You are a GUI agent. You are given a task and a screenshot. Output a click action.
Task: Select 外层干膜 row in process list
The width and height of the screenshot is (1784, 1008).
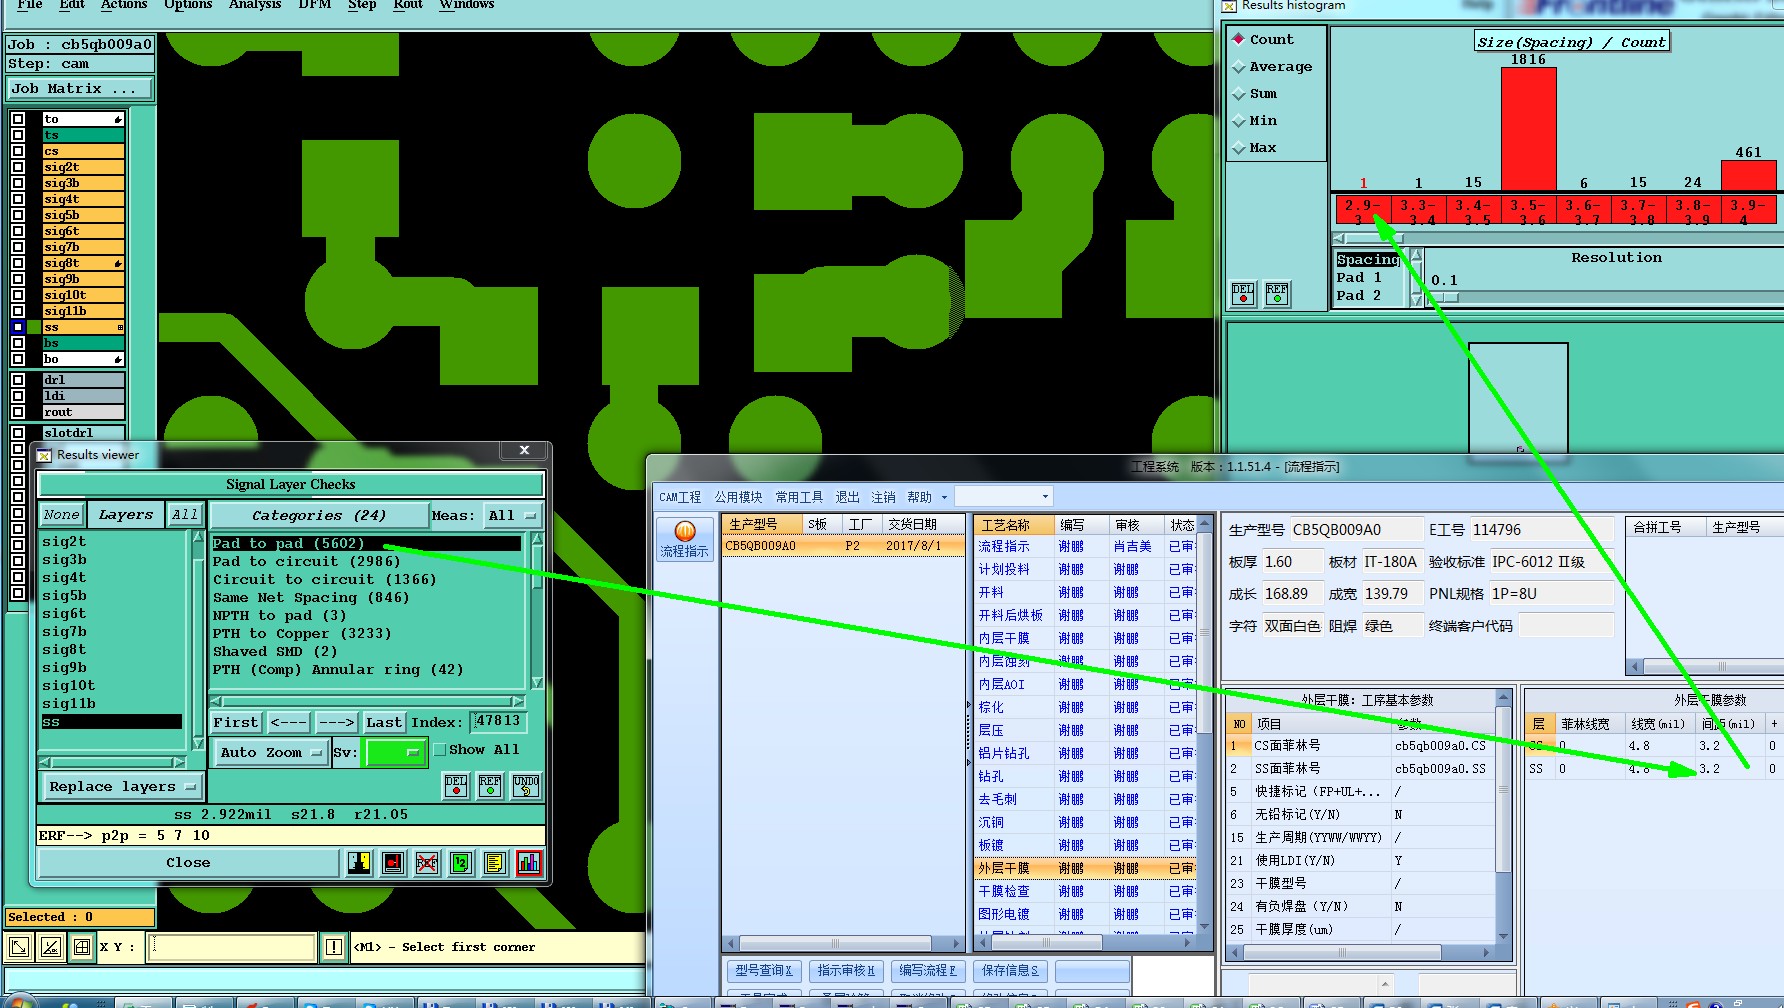pos(1085,868)
